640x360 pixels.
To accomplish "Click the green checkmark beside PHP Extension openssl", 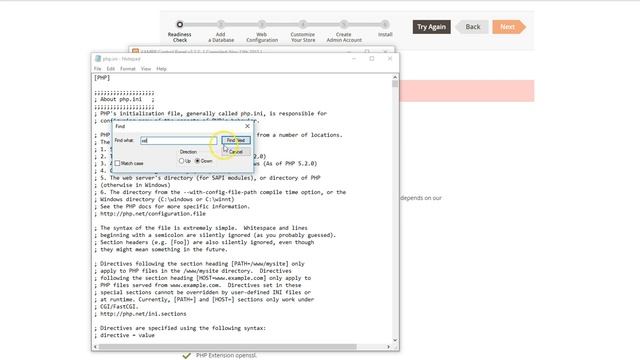I will click(187, 356).
